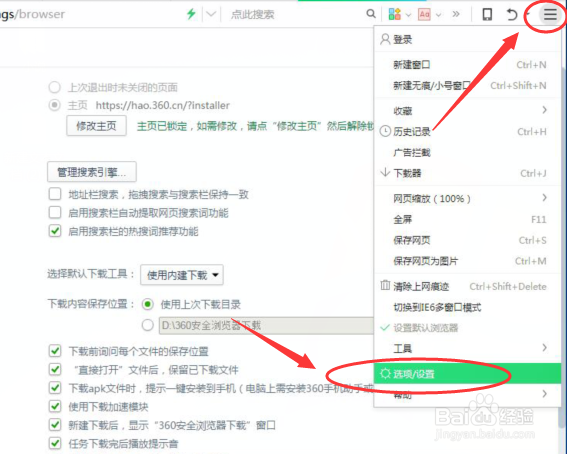Click 设置默认浏览器 menu item
This screenshot has height=454, width=567.
(468, 328)
